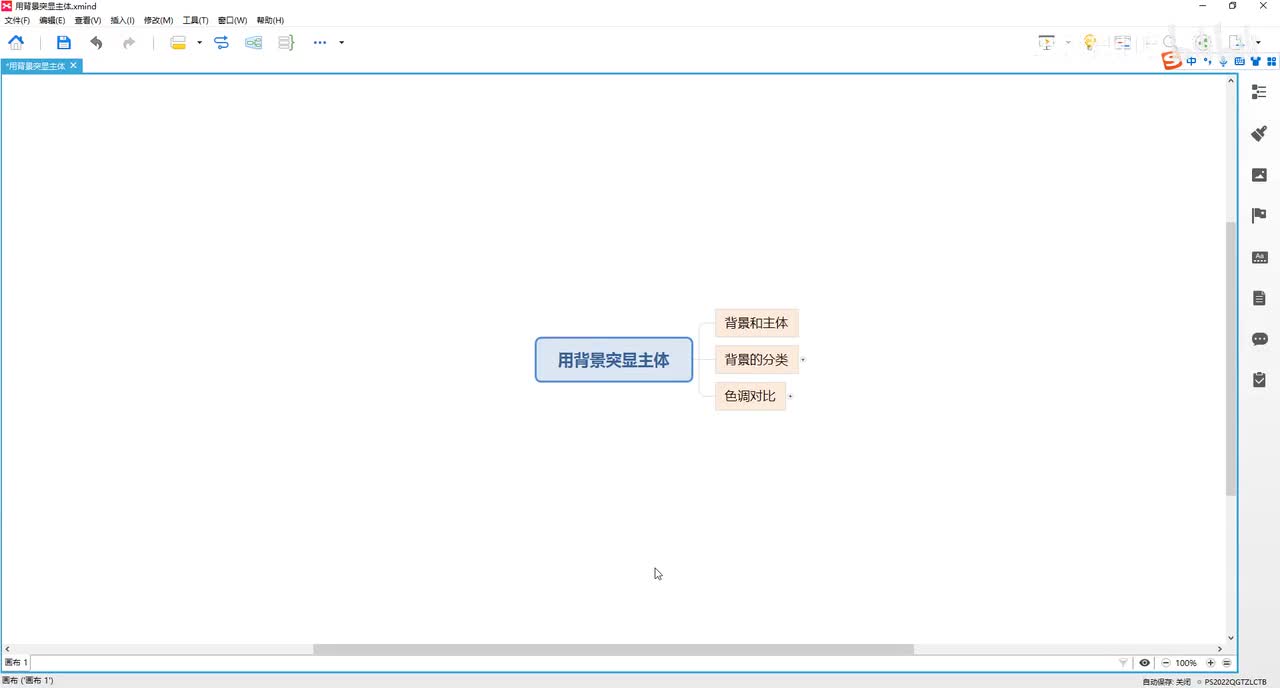Open the Task info clipboard panel
Viewport: 1280px width, 688px height.
[x=1259, y=380]
